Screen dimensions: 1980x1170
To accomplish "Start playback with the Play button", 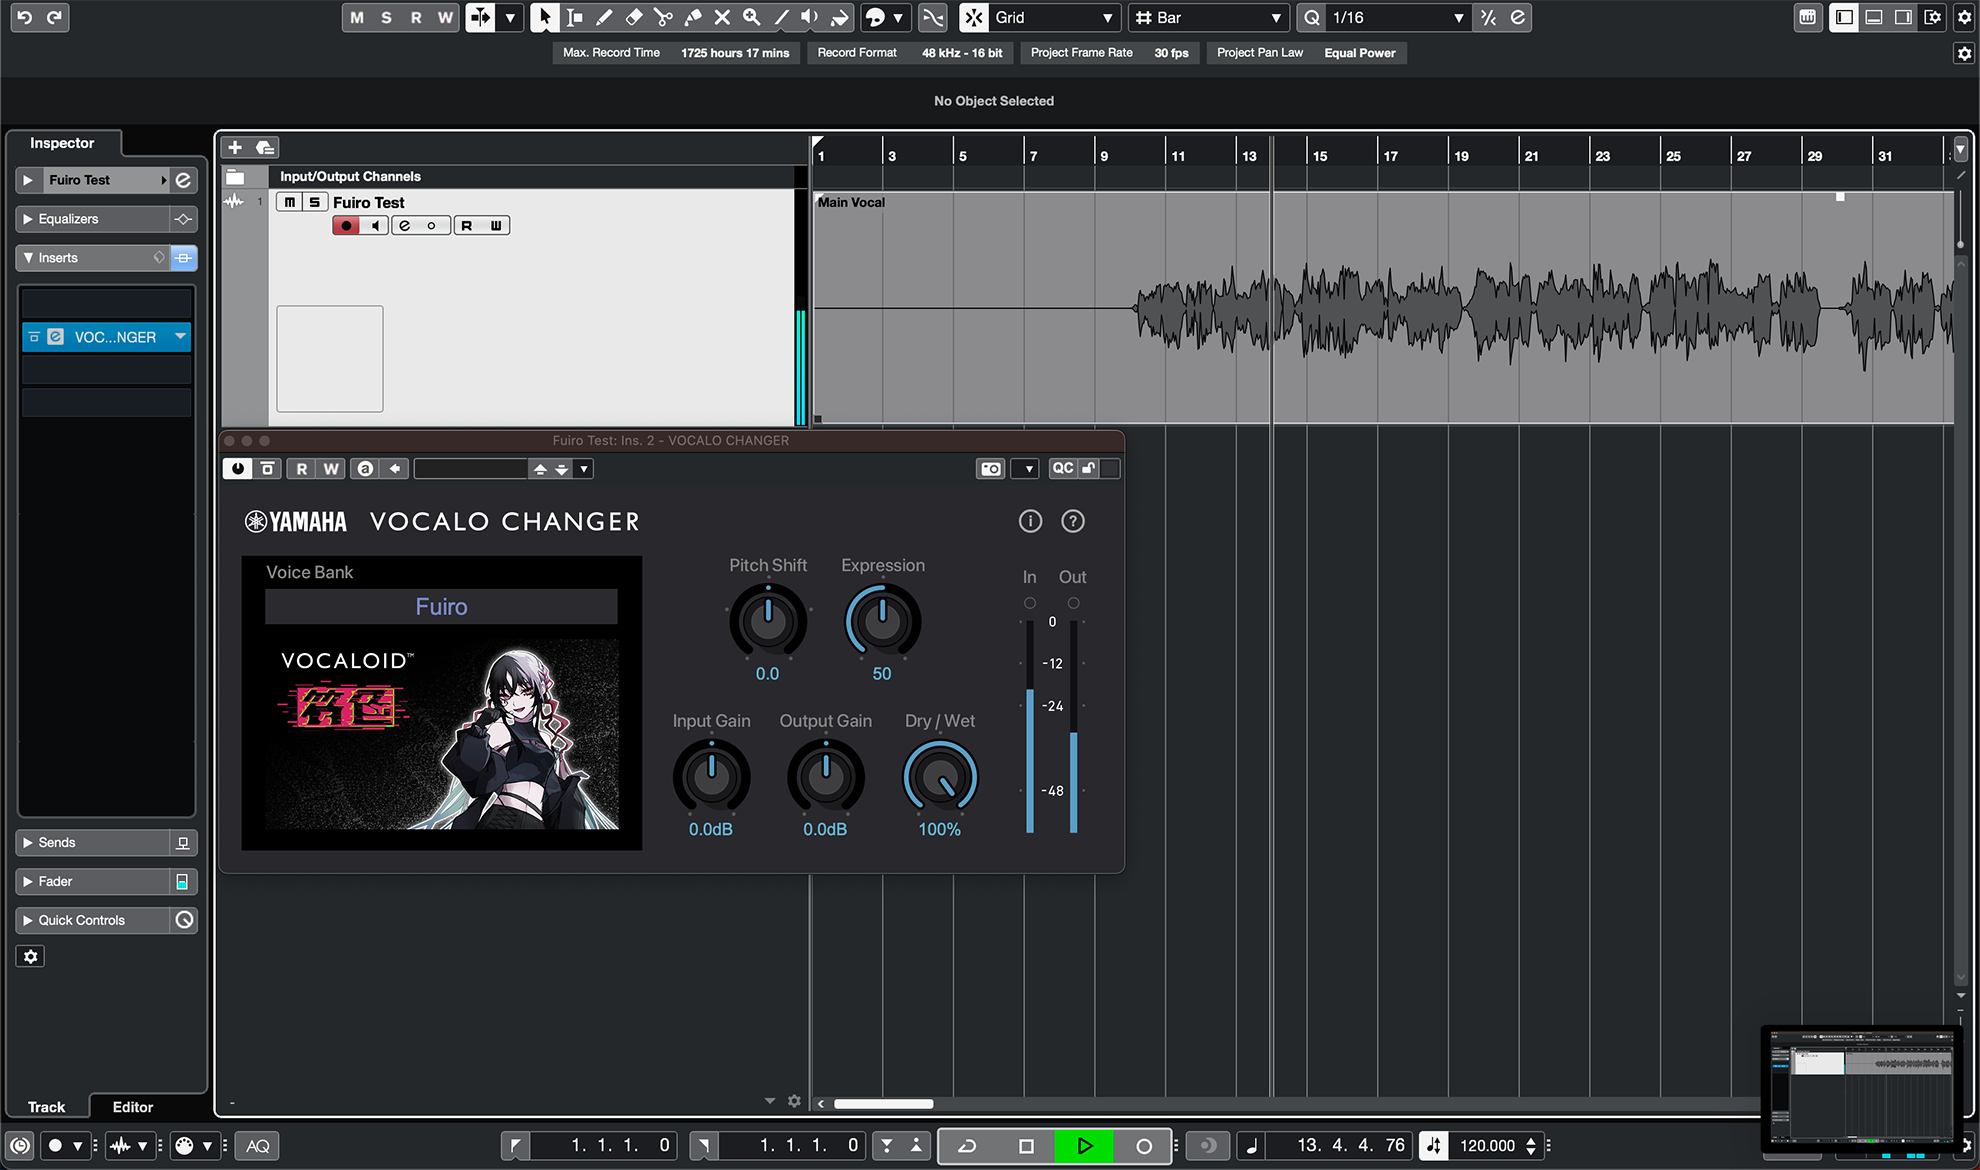I will pyautogui.click(x=1085, y=1146).
